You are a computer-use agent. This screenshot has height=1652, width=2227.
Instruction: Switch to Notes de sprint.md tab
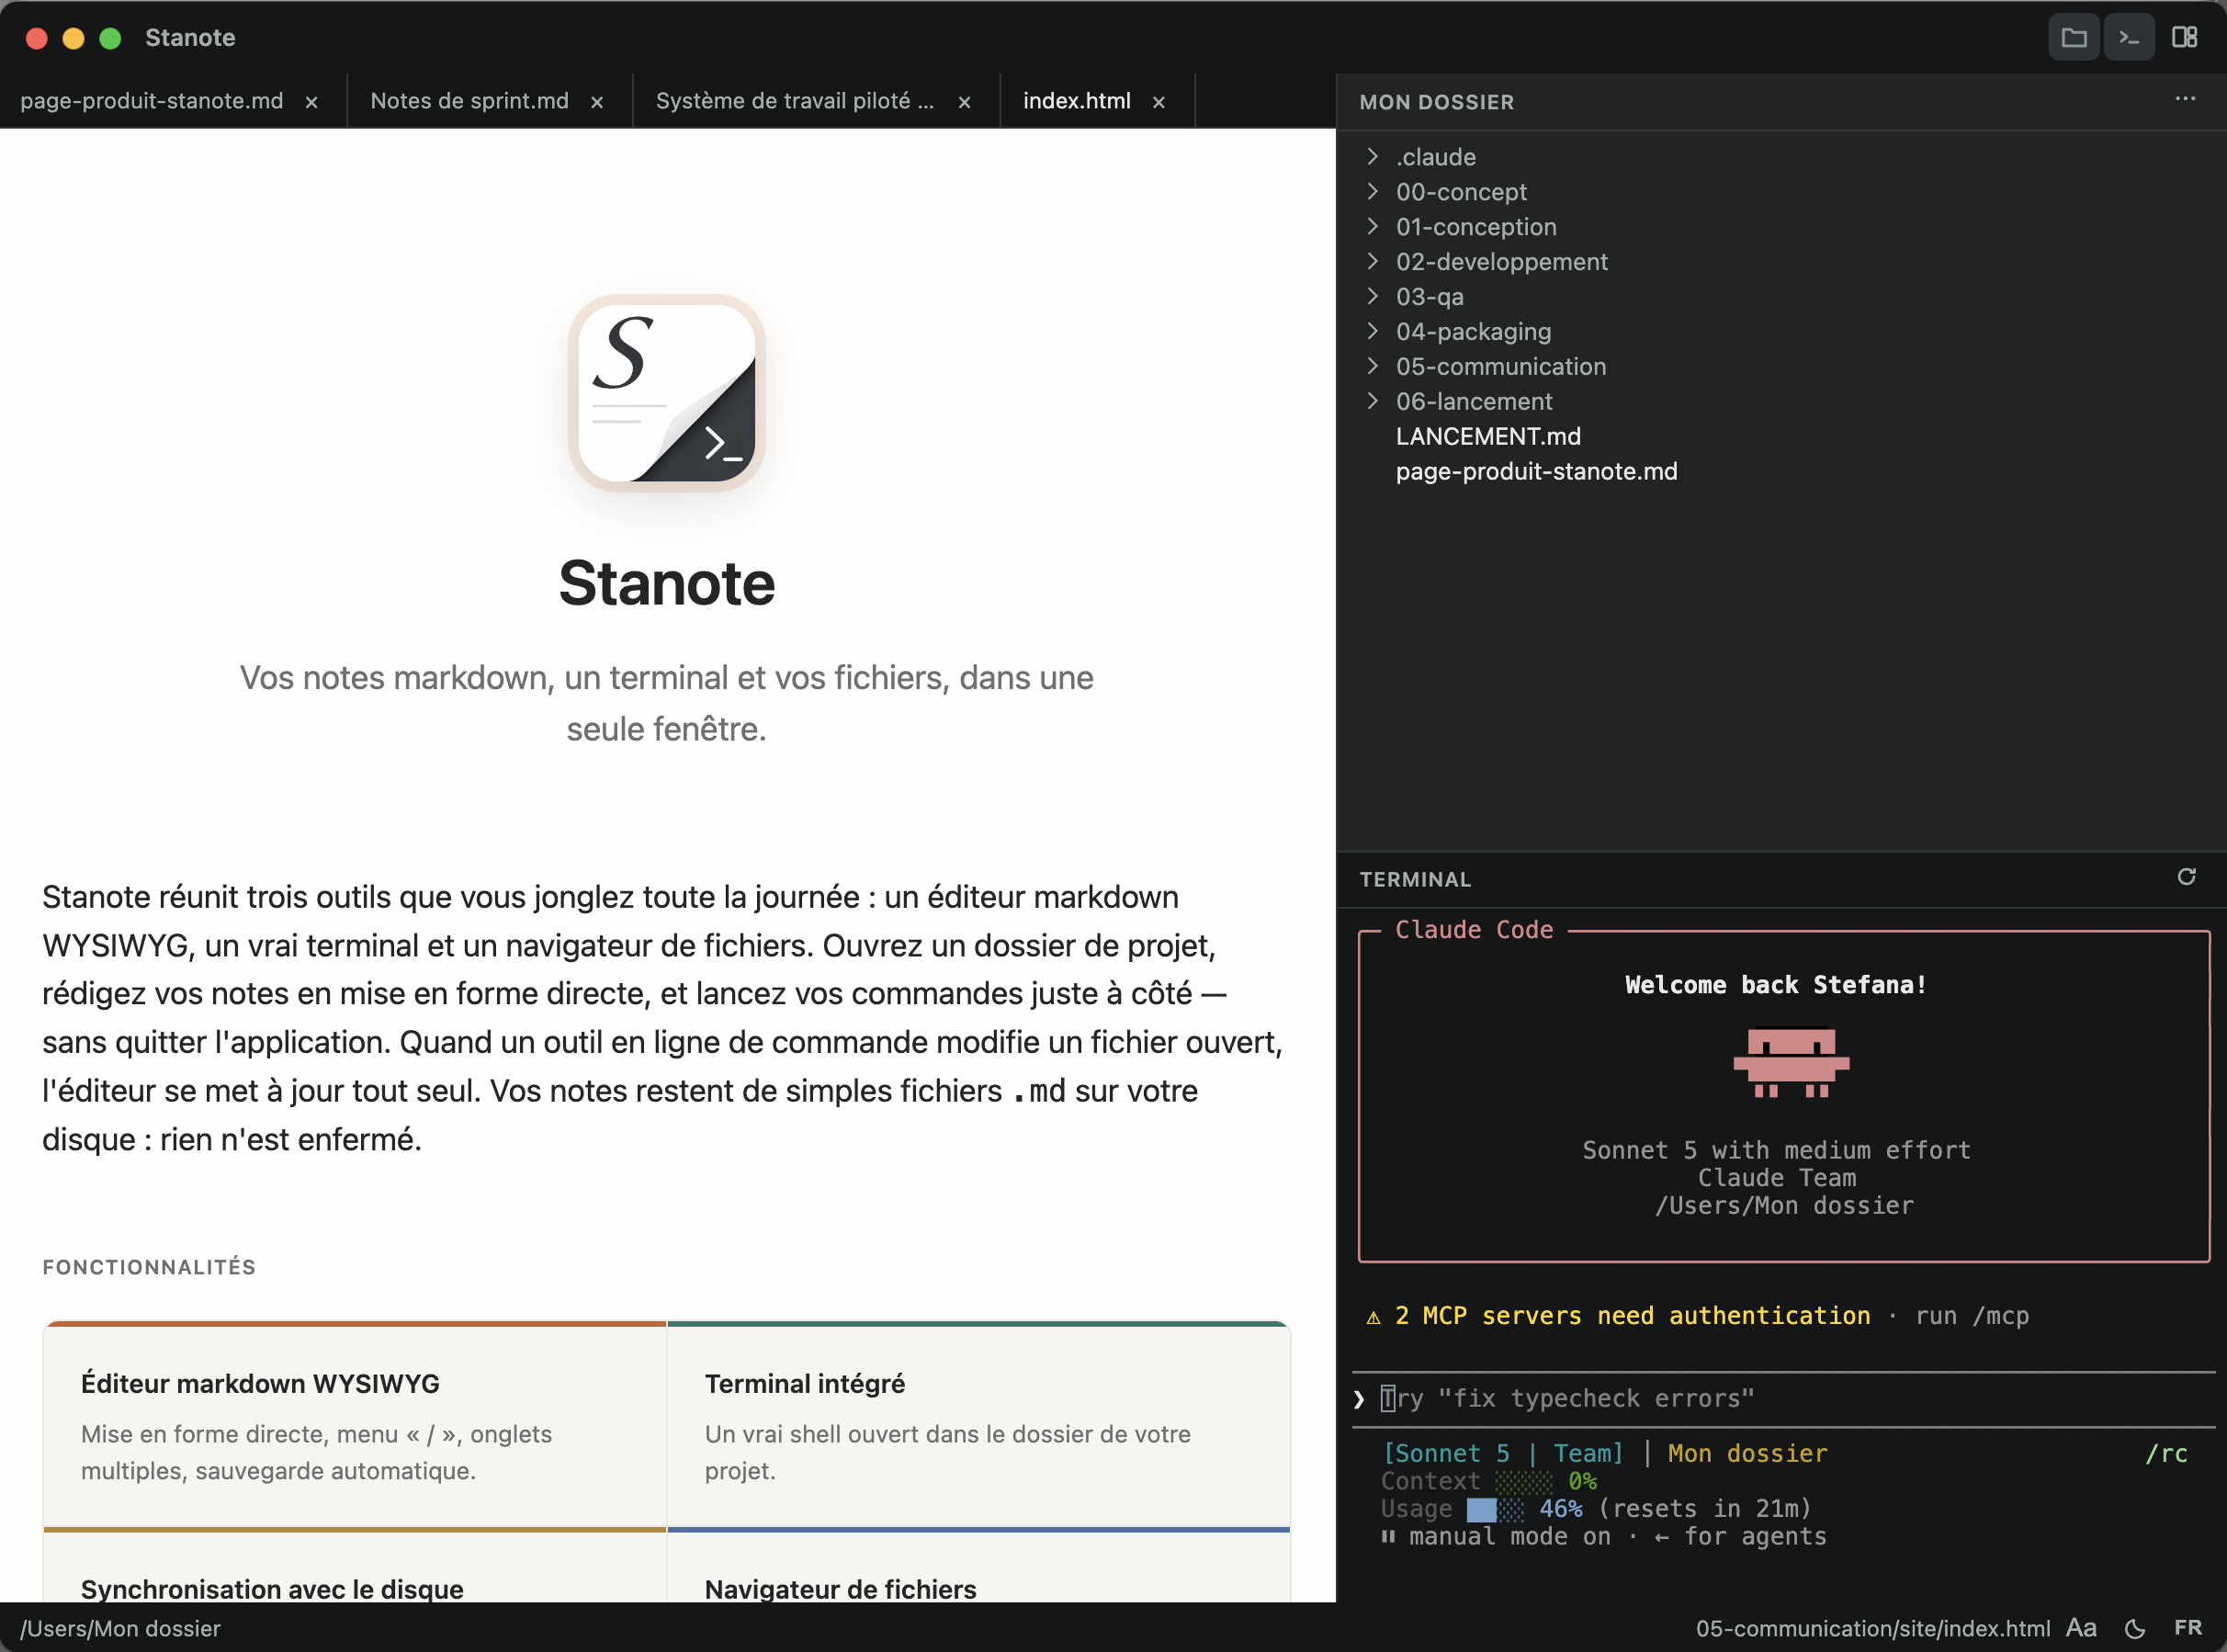click(x=469, y=101)
